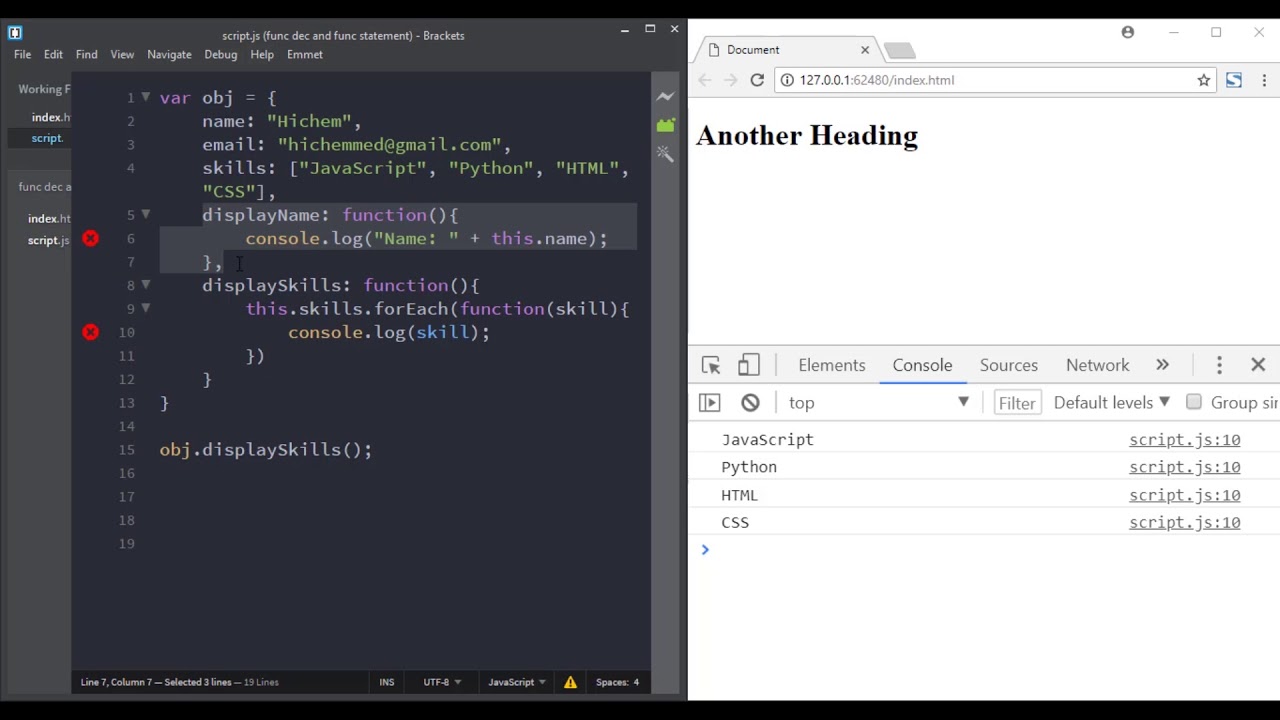Open the File menu in Brackets
Screen dimensions: 1280x720
pos(22,54)
